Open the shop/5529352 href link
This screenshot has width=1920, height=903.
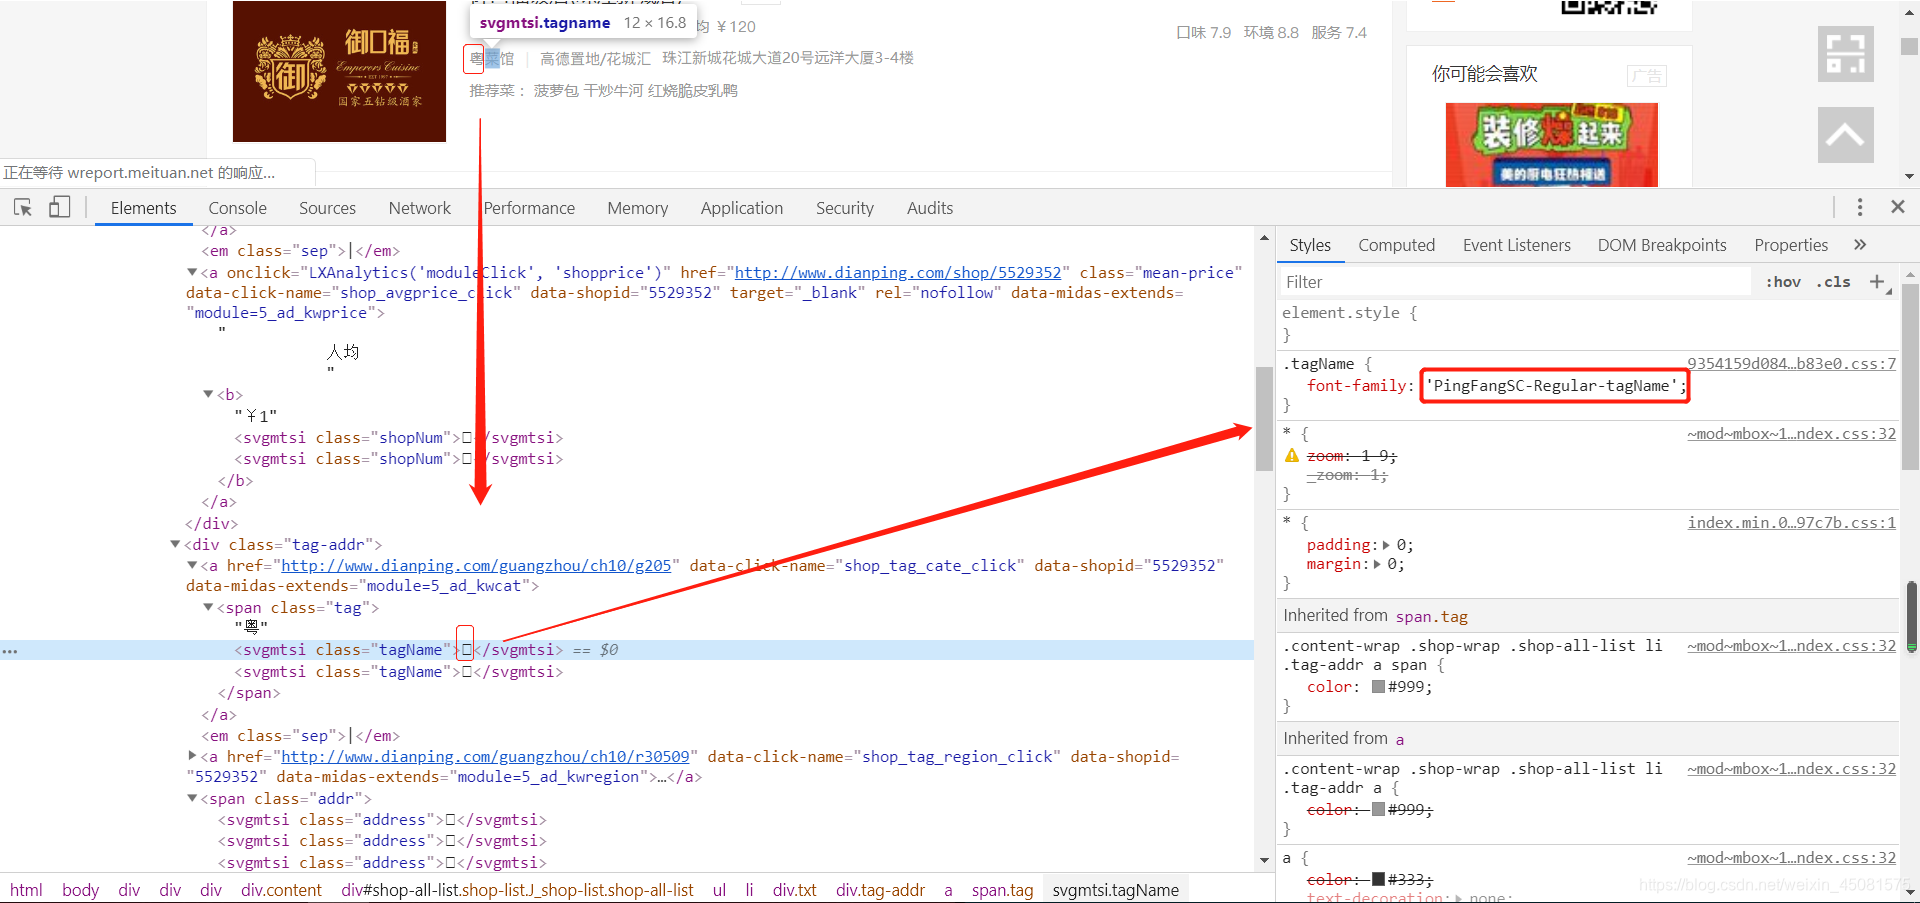898,273
